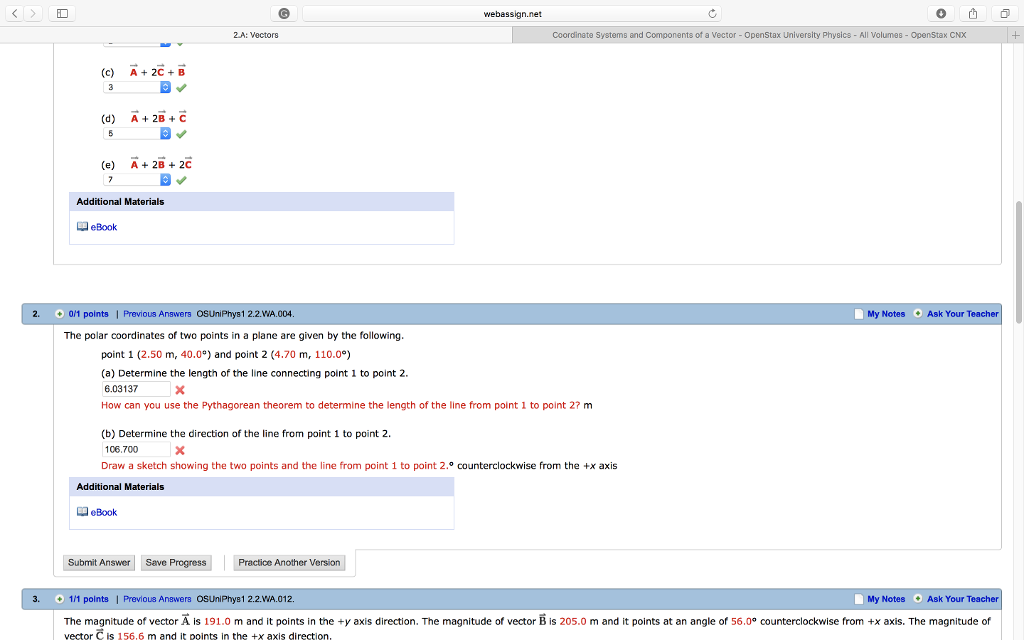Show the Safari sidebar
The image size is (1024, 640).
point(63,13)
